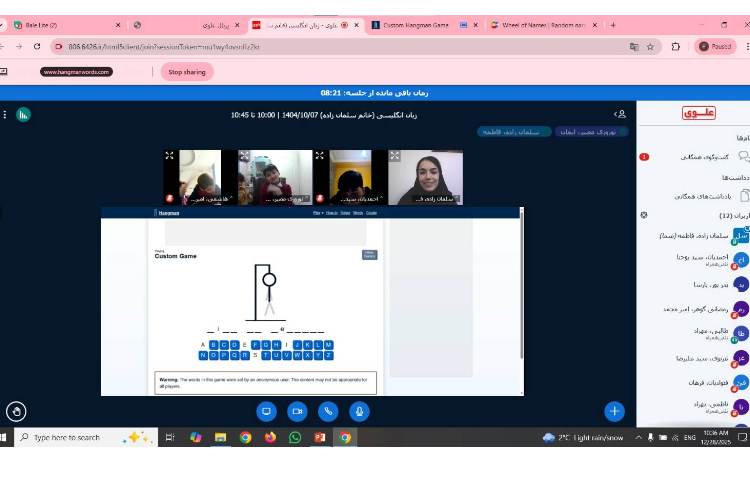The width and height of the screenshot is (750, 480).
Task: Click the screen share button in controls
Action: click(266, 411)
